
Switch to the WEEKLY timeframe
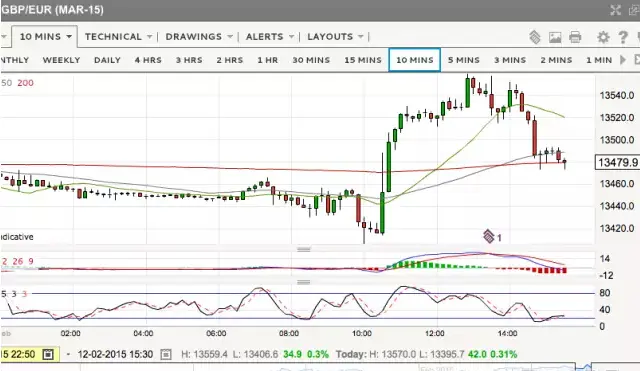(x=62, y=60)
